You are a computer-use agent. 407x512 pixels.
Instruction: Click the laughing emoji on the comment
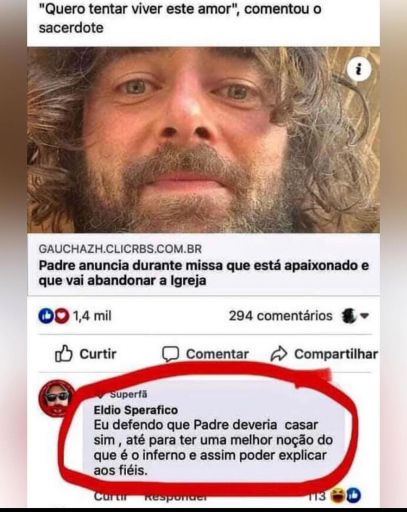point(337,496)
